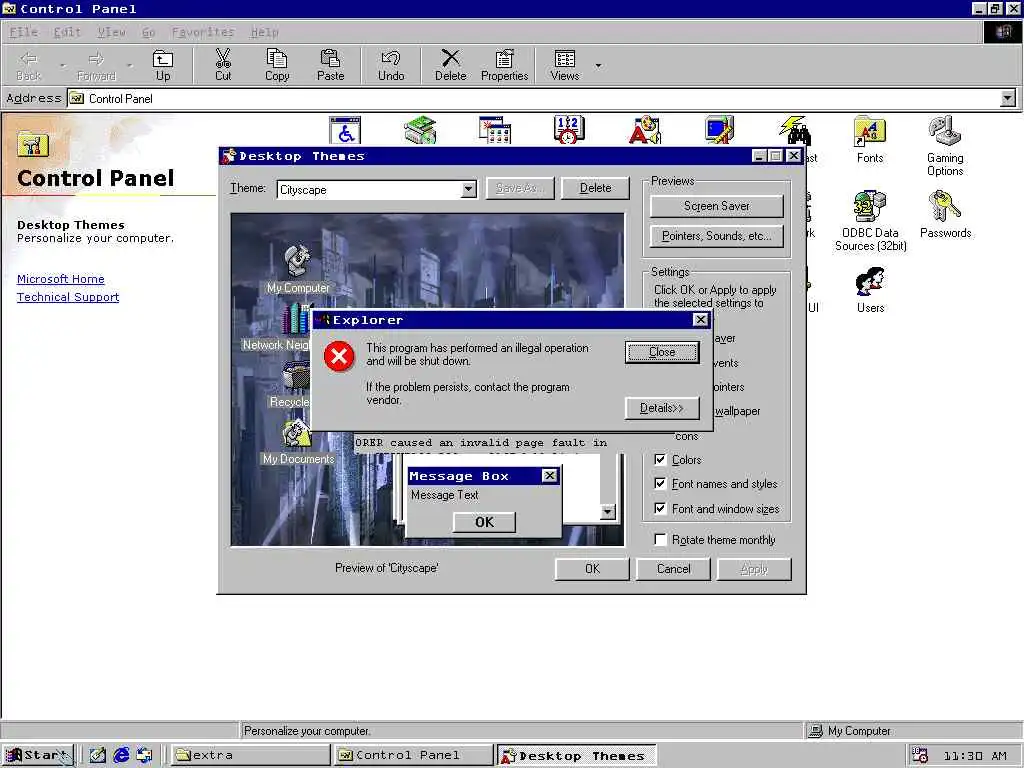Open the Favorites menu
This screenshot has height=768, width=1024.
[x=202, y=32]
